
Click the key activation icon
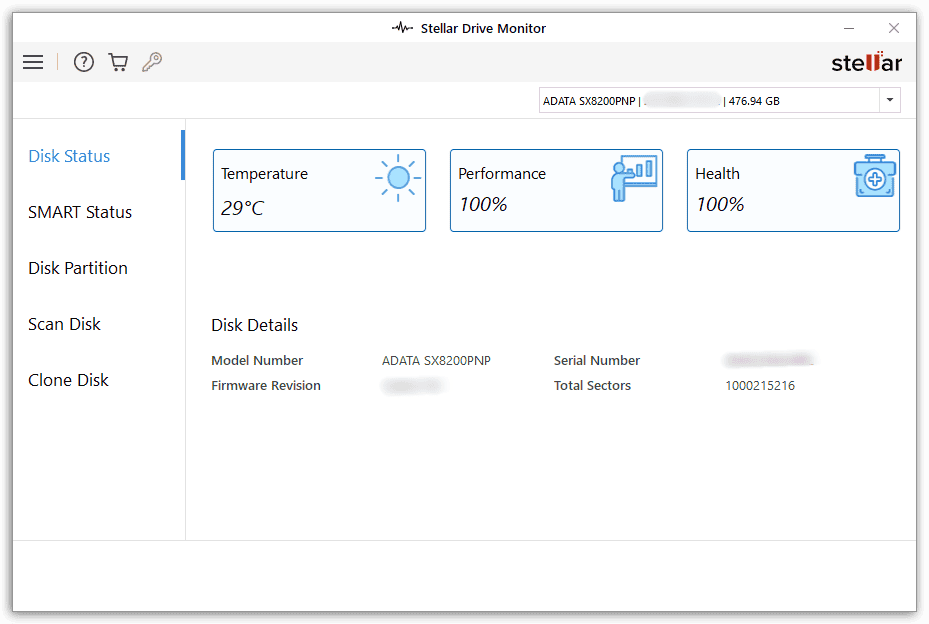click(x=152, y=62)
